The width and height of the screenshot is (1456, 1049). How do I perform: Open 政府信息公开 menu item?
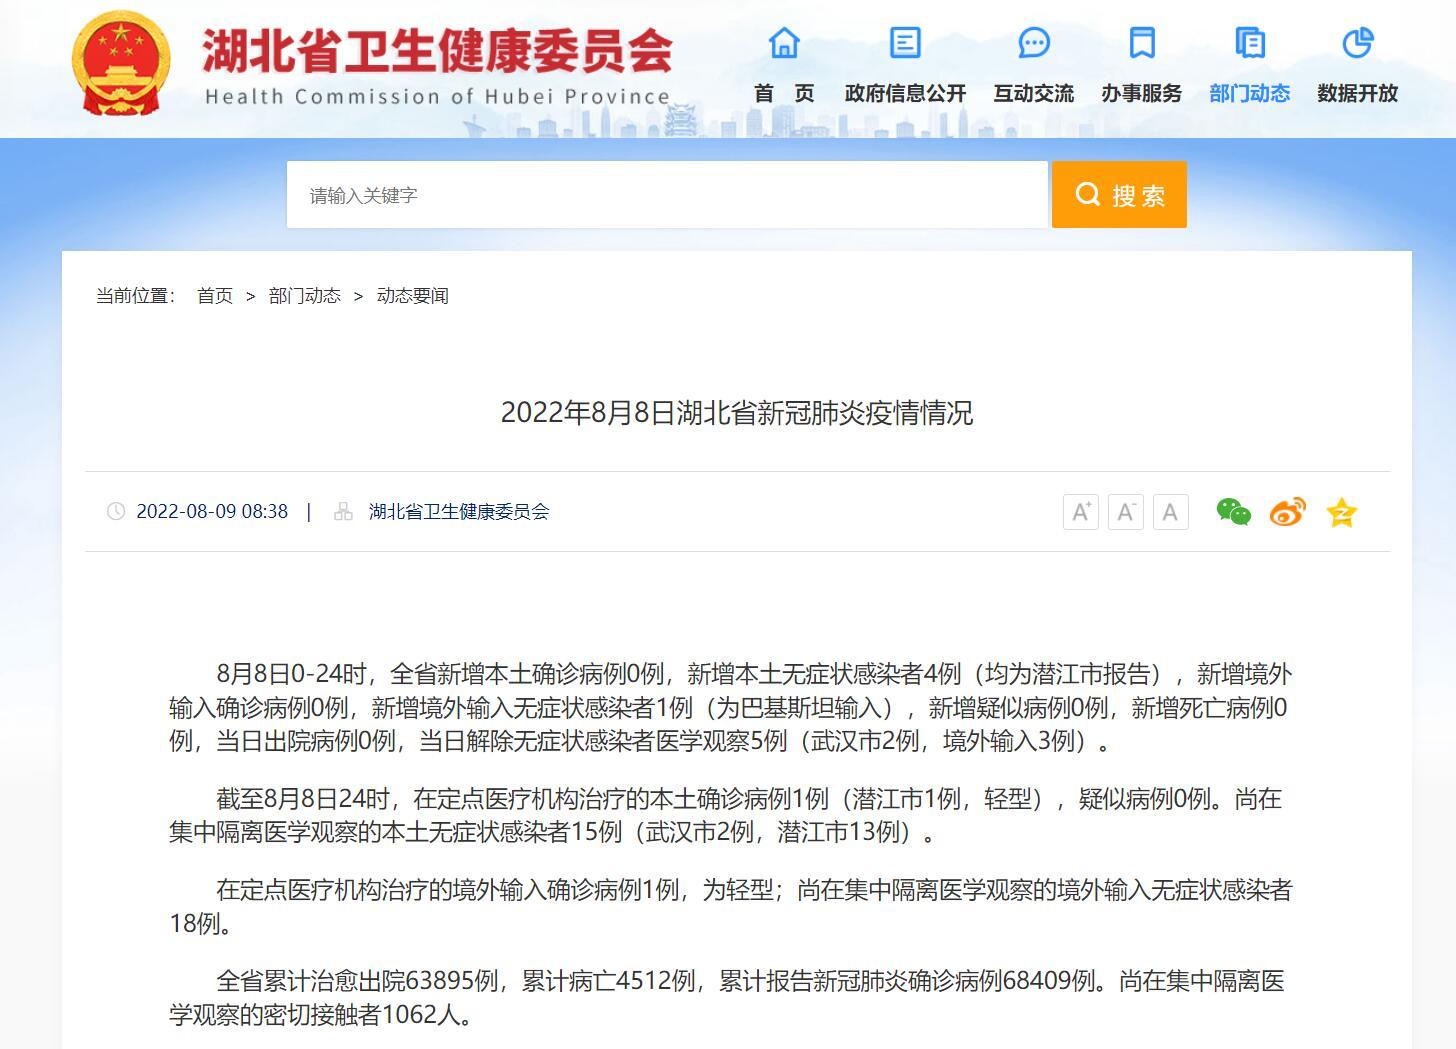pyautogui.click(x=905, y=93)
